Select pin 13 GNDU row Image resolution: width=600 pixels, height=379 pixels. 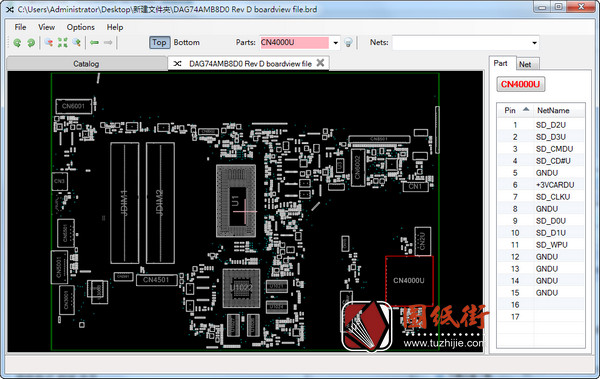(x=541, y=269)
